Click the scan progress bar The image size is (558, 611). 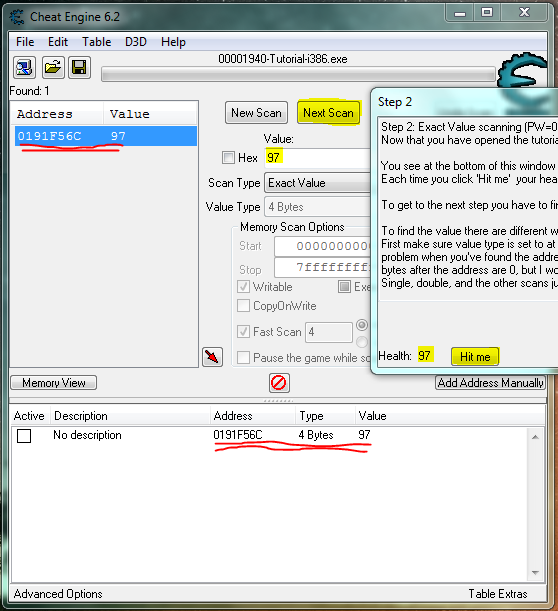pos(298,74)
